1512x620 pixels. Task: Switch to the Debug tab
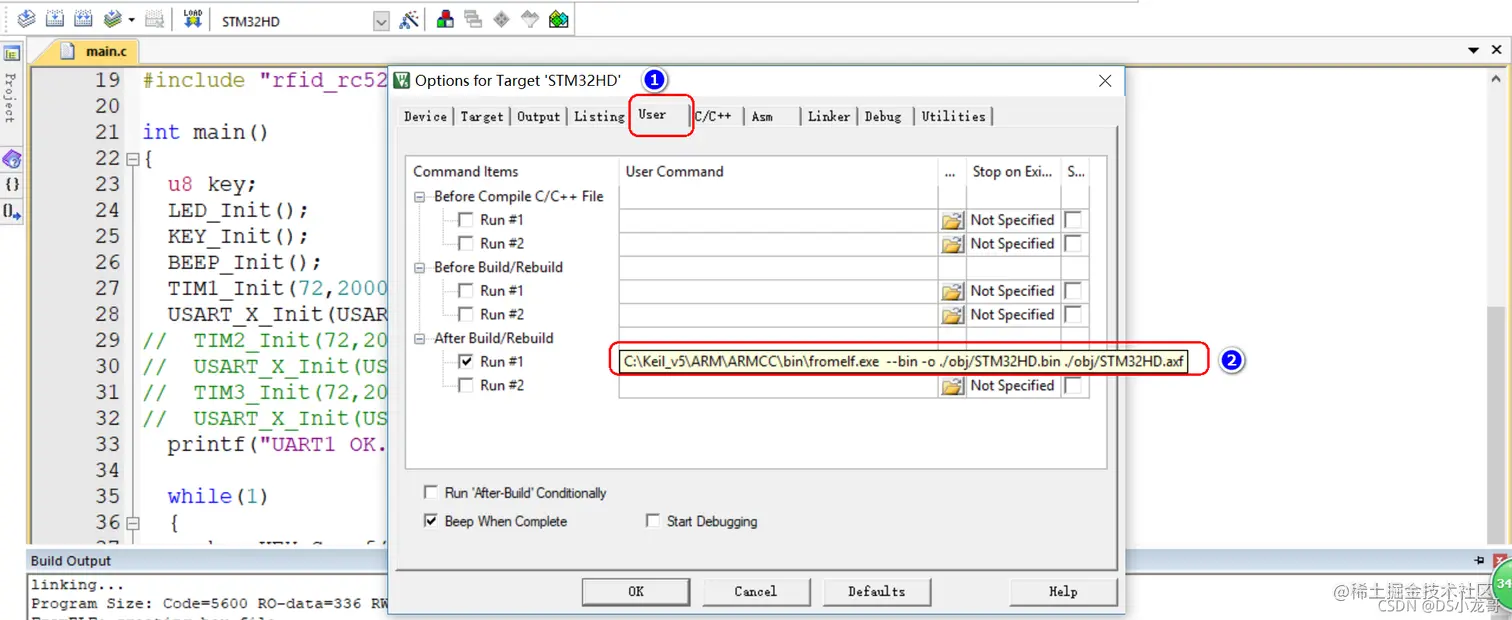pyautogui.click(x=883, y=117)
